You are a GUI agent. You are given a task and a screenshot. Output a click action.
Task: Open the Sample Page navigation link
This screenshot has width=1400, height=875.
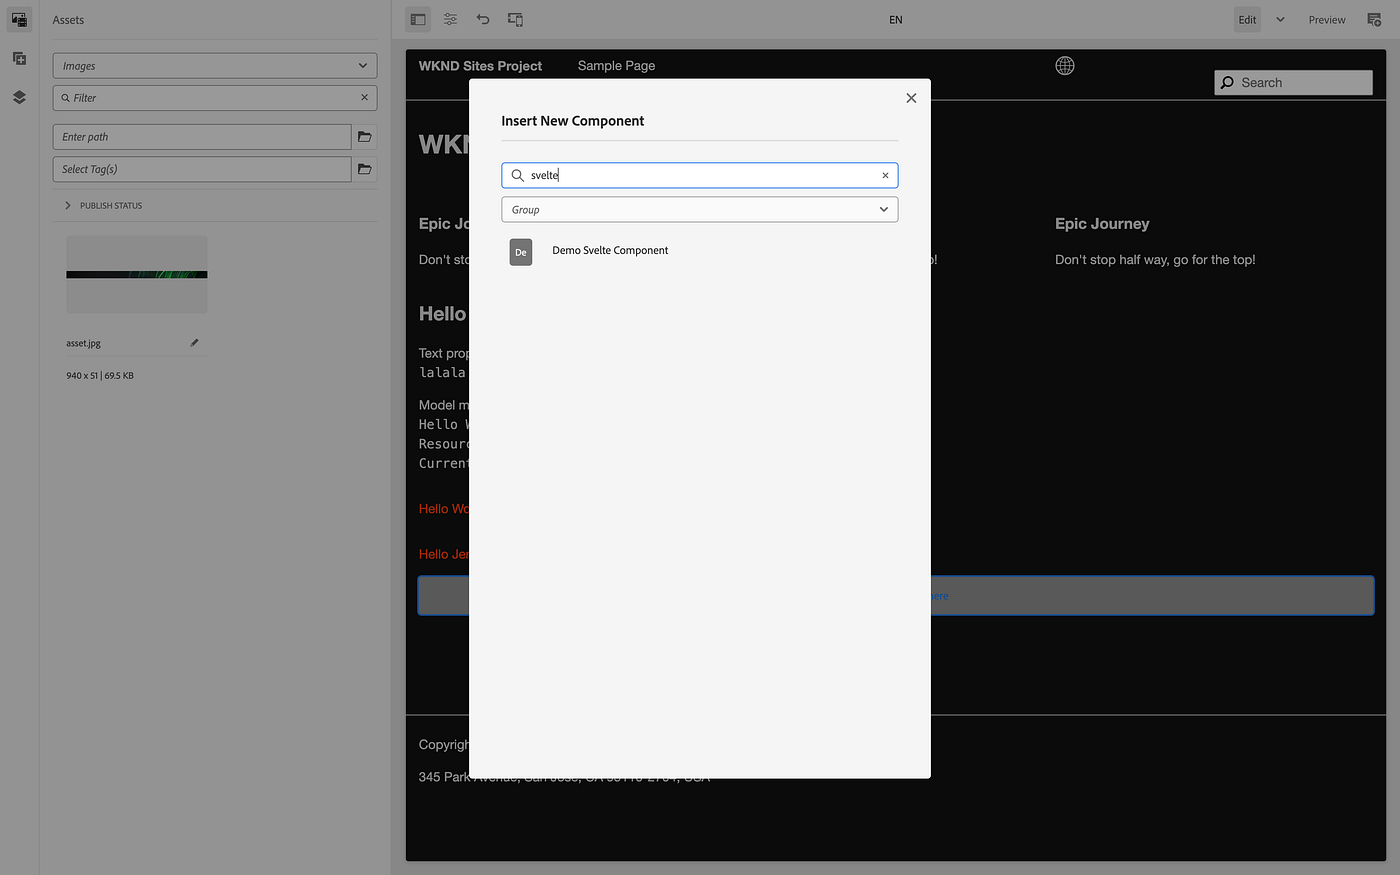pos(616,66)
